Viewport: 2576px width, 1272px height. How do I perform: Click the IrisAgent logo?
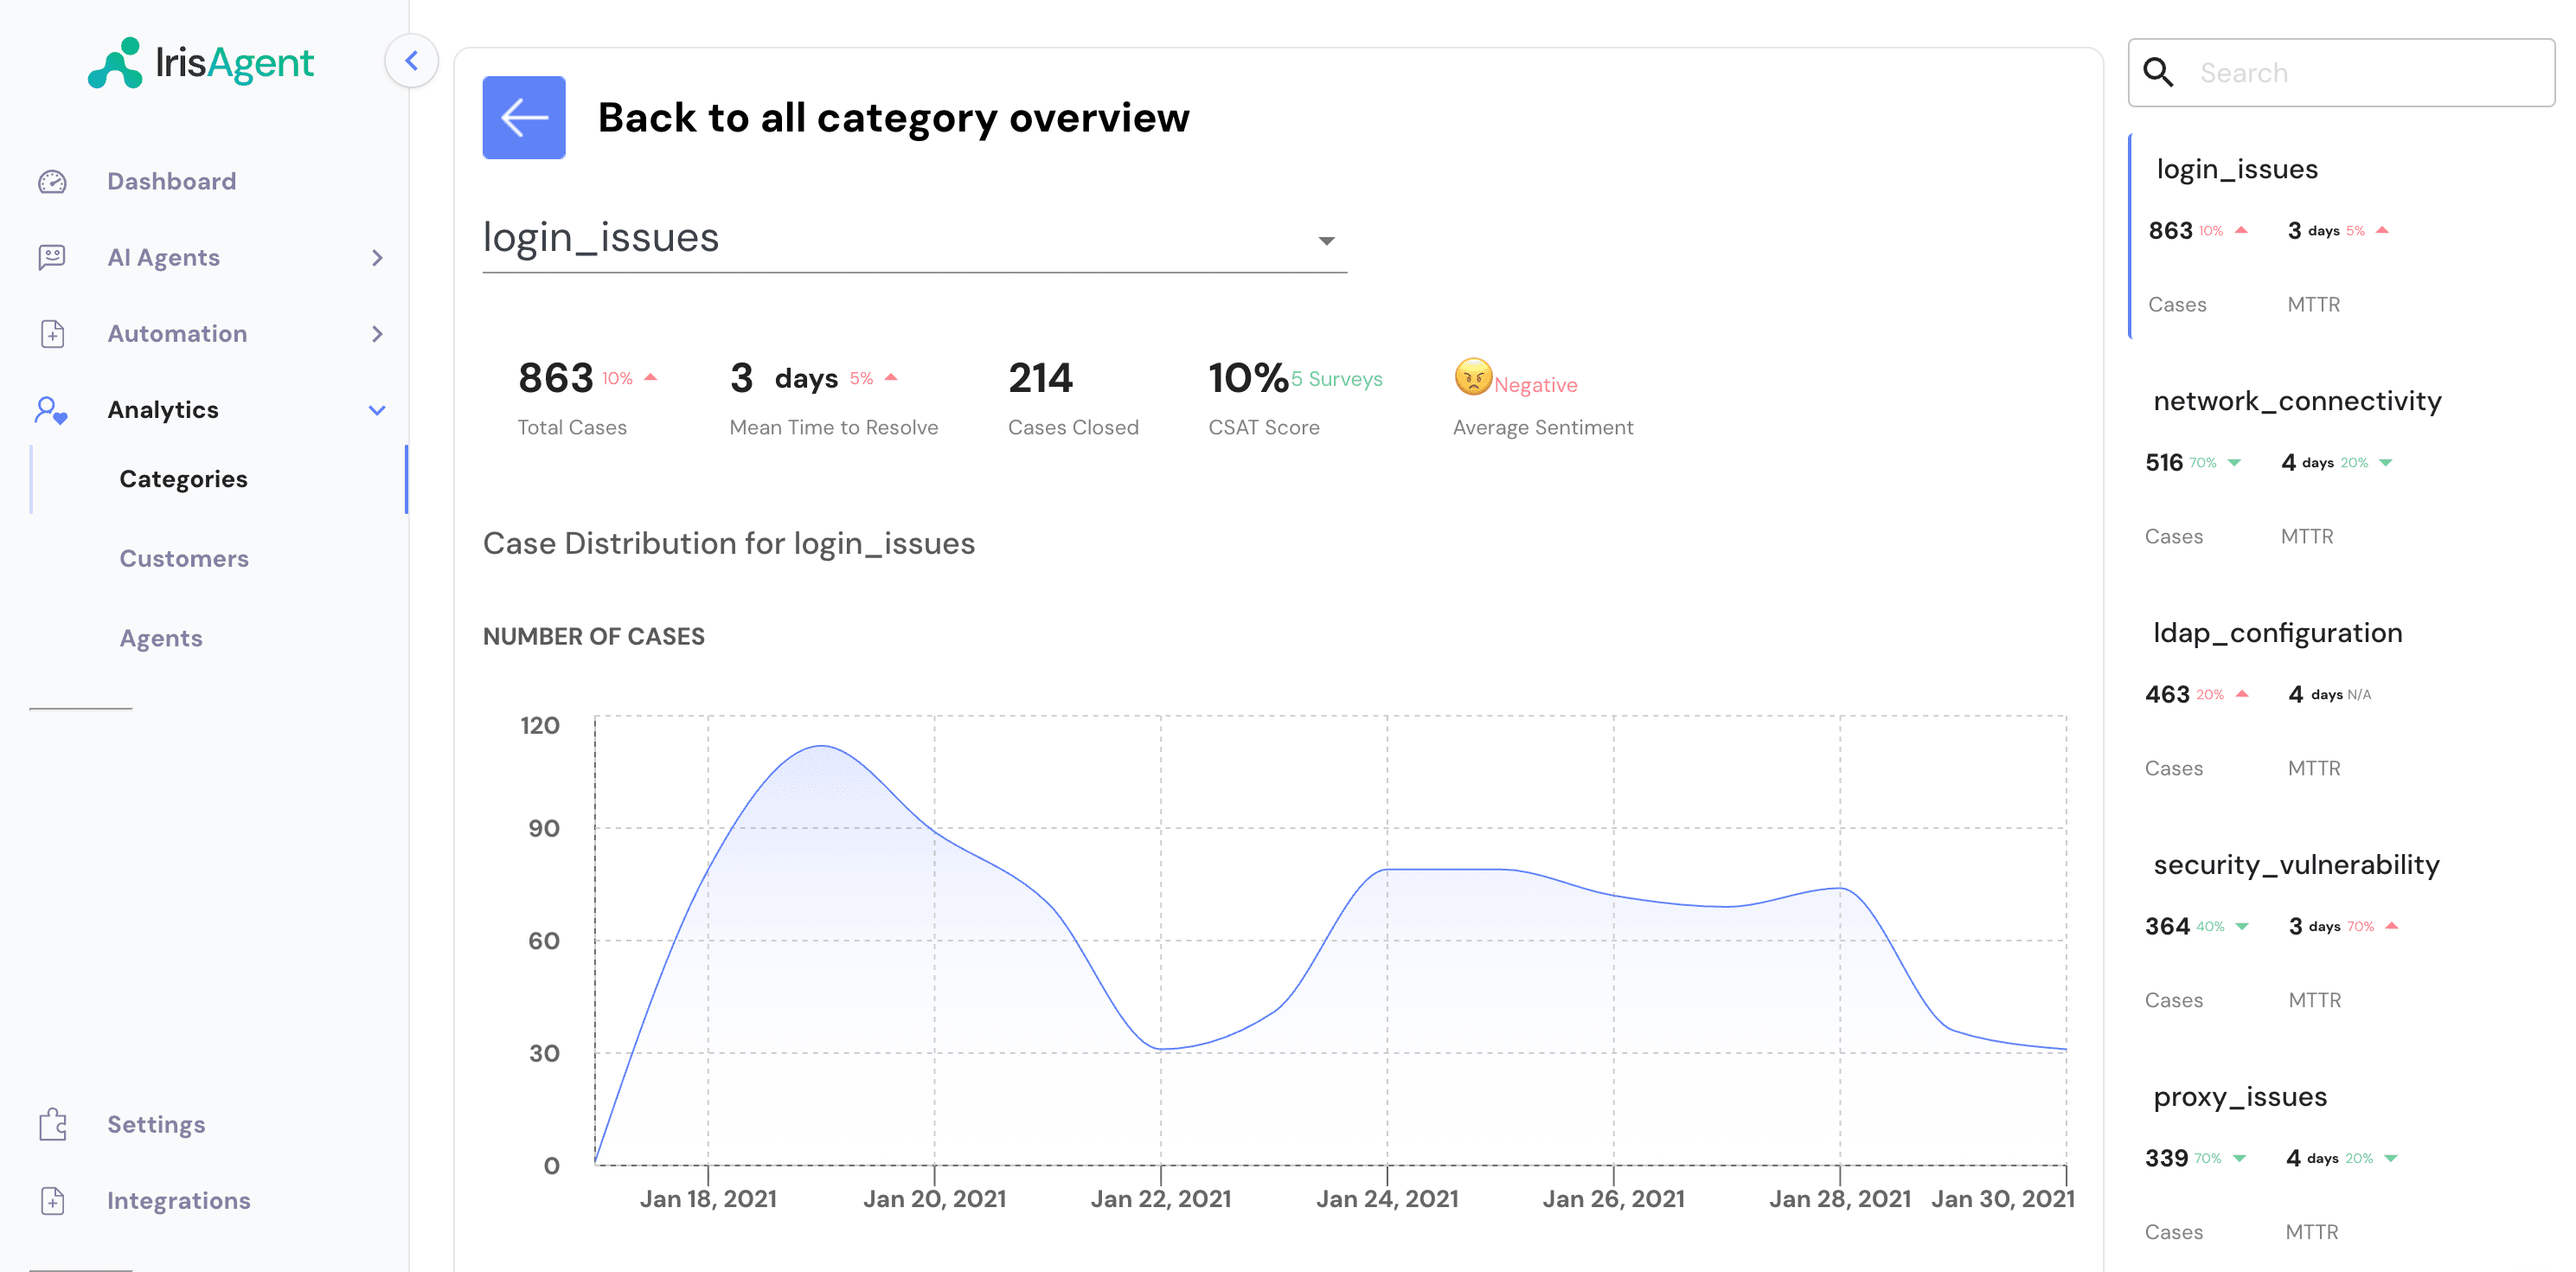[x=201, y=63]
